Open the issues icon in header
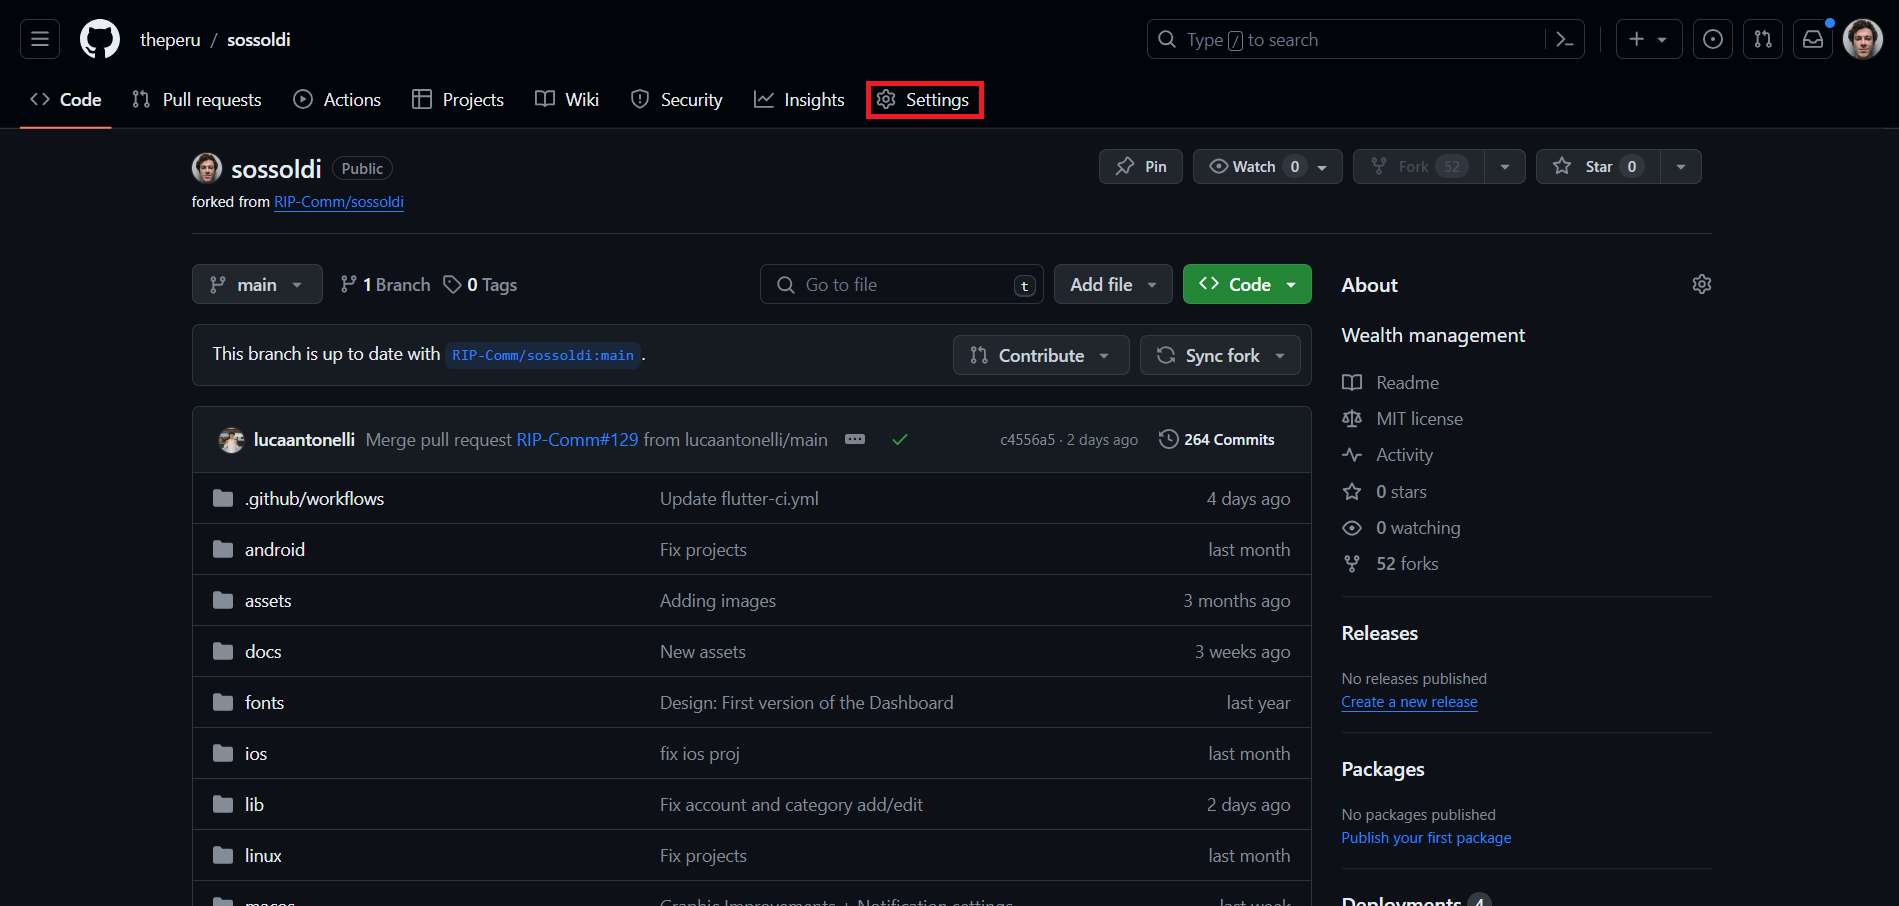 pos(1713,39)
